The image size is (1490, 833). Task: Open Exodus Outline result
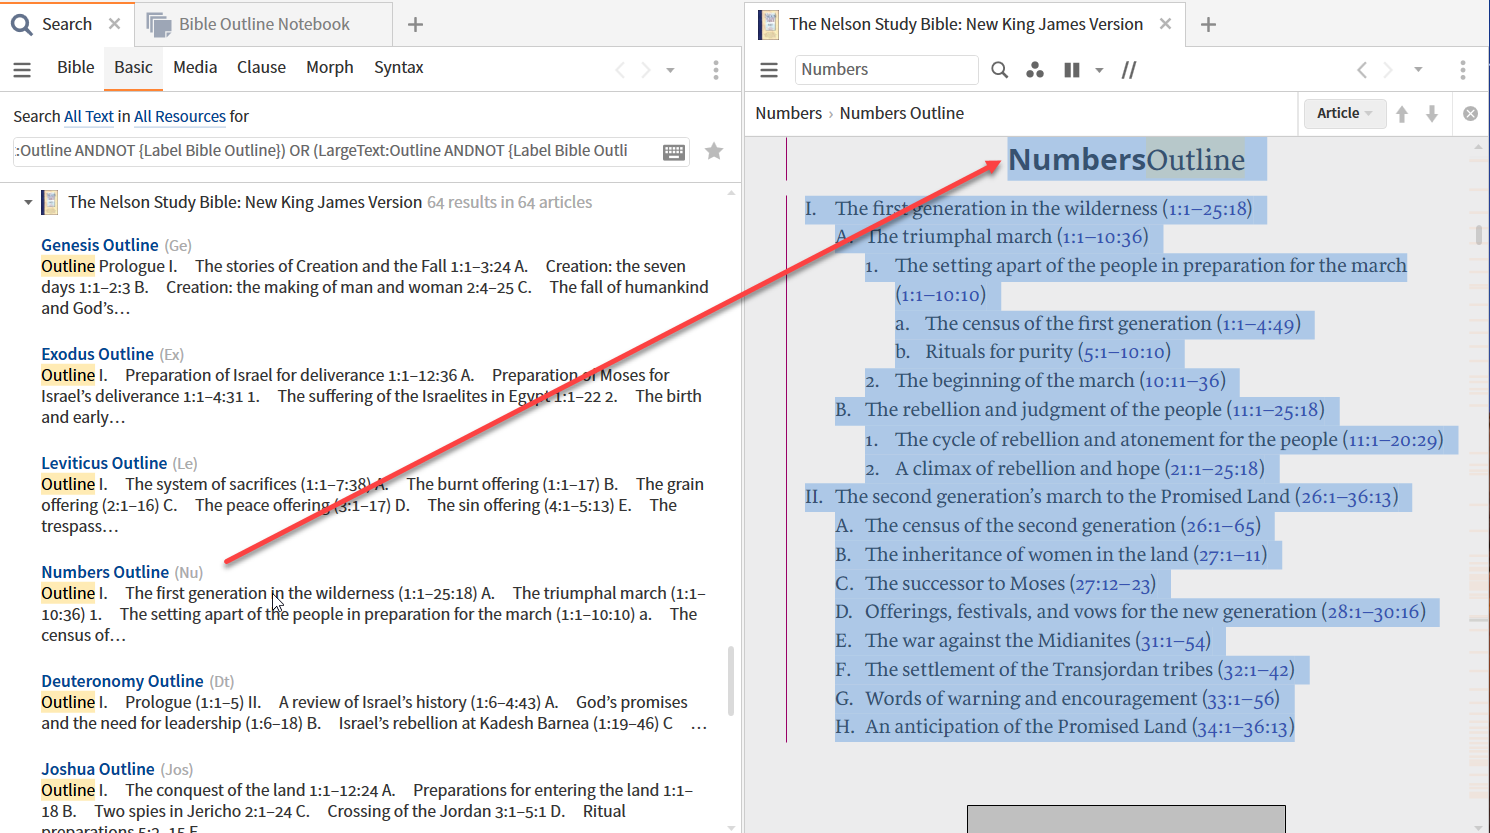[x=97, y=354]
